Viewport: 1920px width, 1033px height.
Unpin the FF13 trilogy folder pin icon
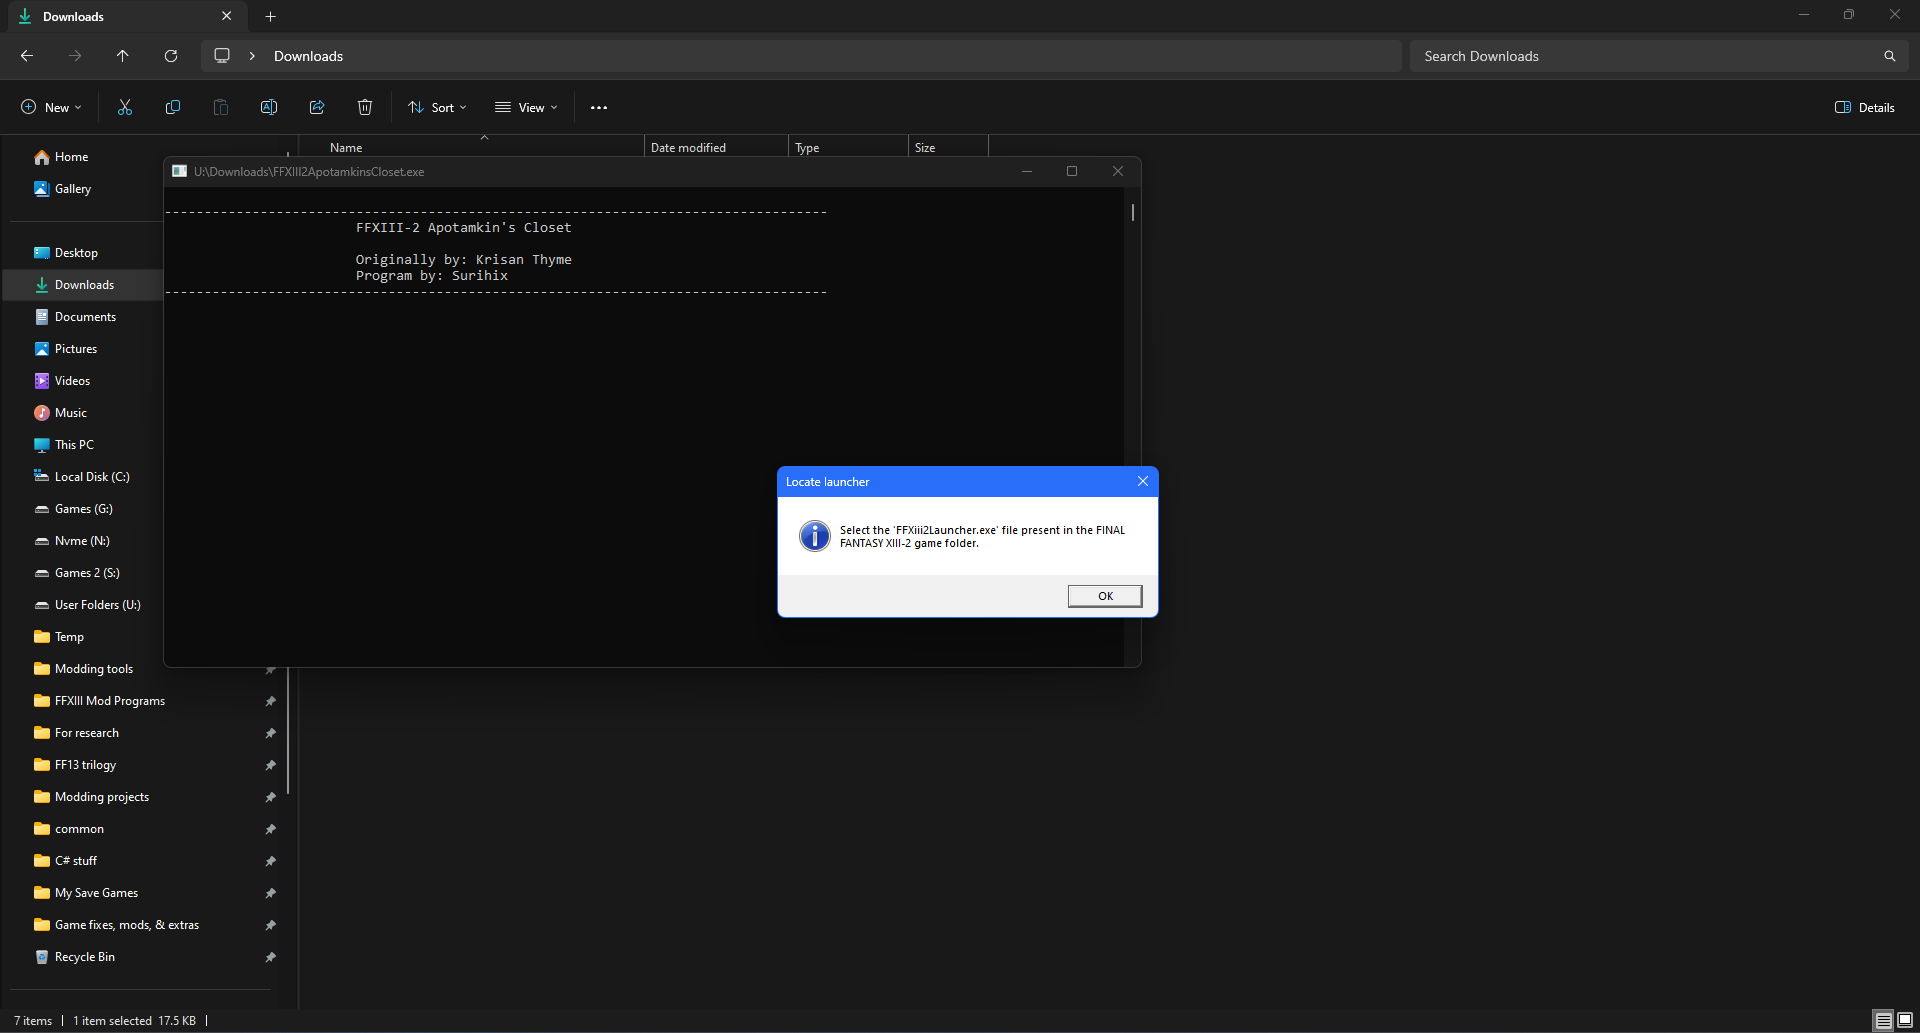click(270, 765)
